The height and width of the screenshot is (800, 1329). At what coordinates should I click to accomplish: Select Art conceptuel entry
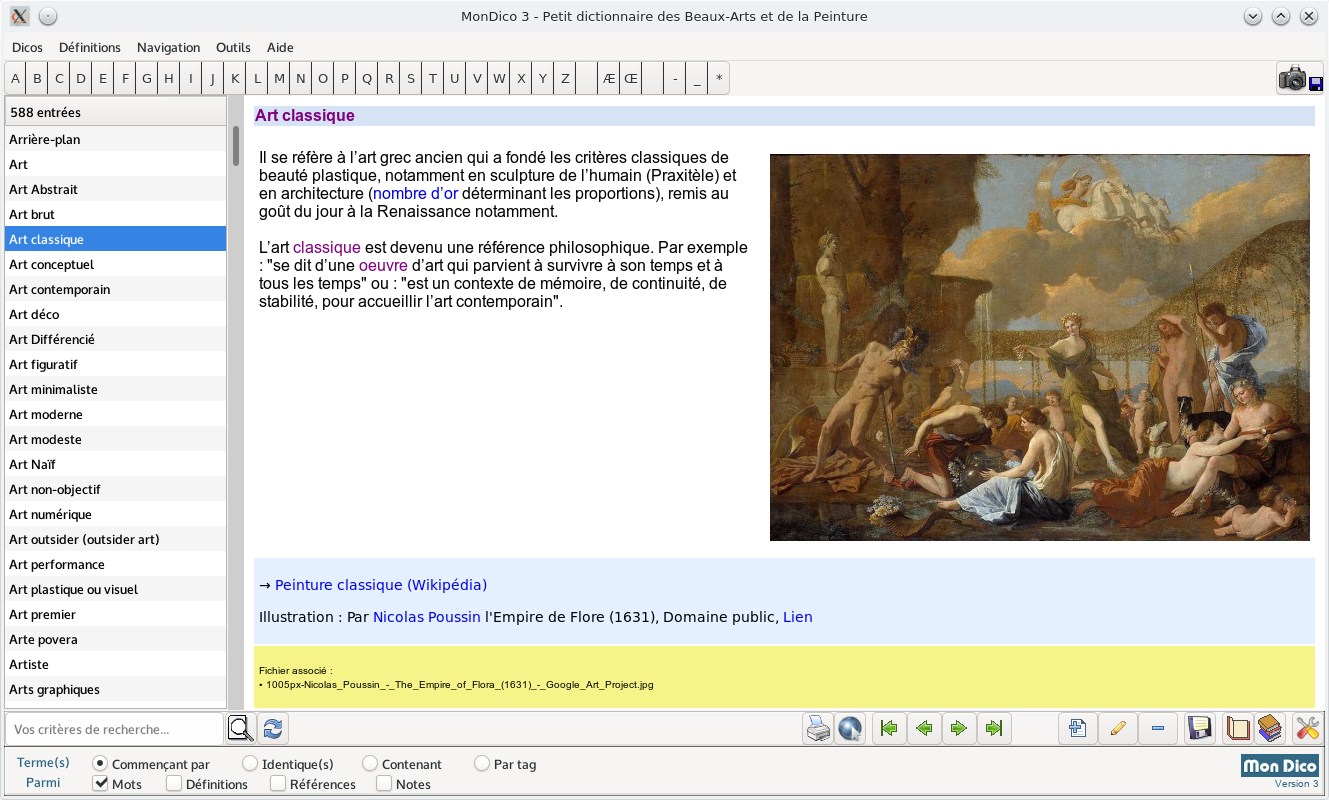[x=116, y=264]
